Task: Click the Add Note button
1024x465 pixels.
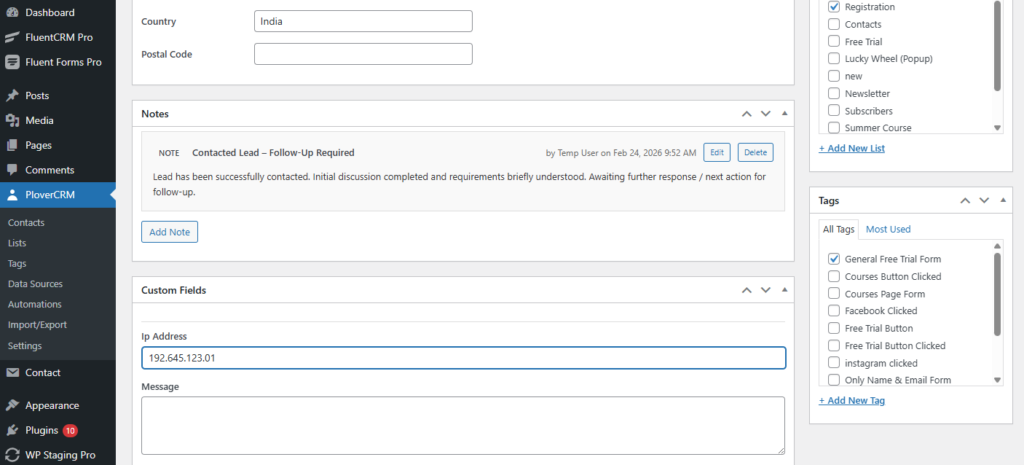Action: 169,232
